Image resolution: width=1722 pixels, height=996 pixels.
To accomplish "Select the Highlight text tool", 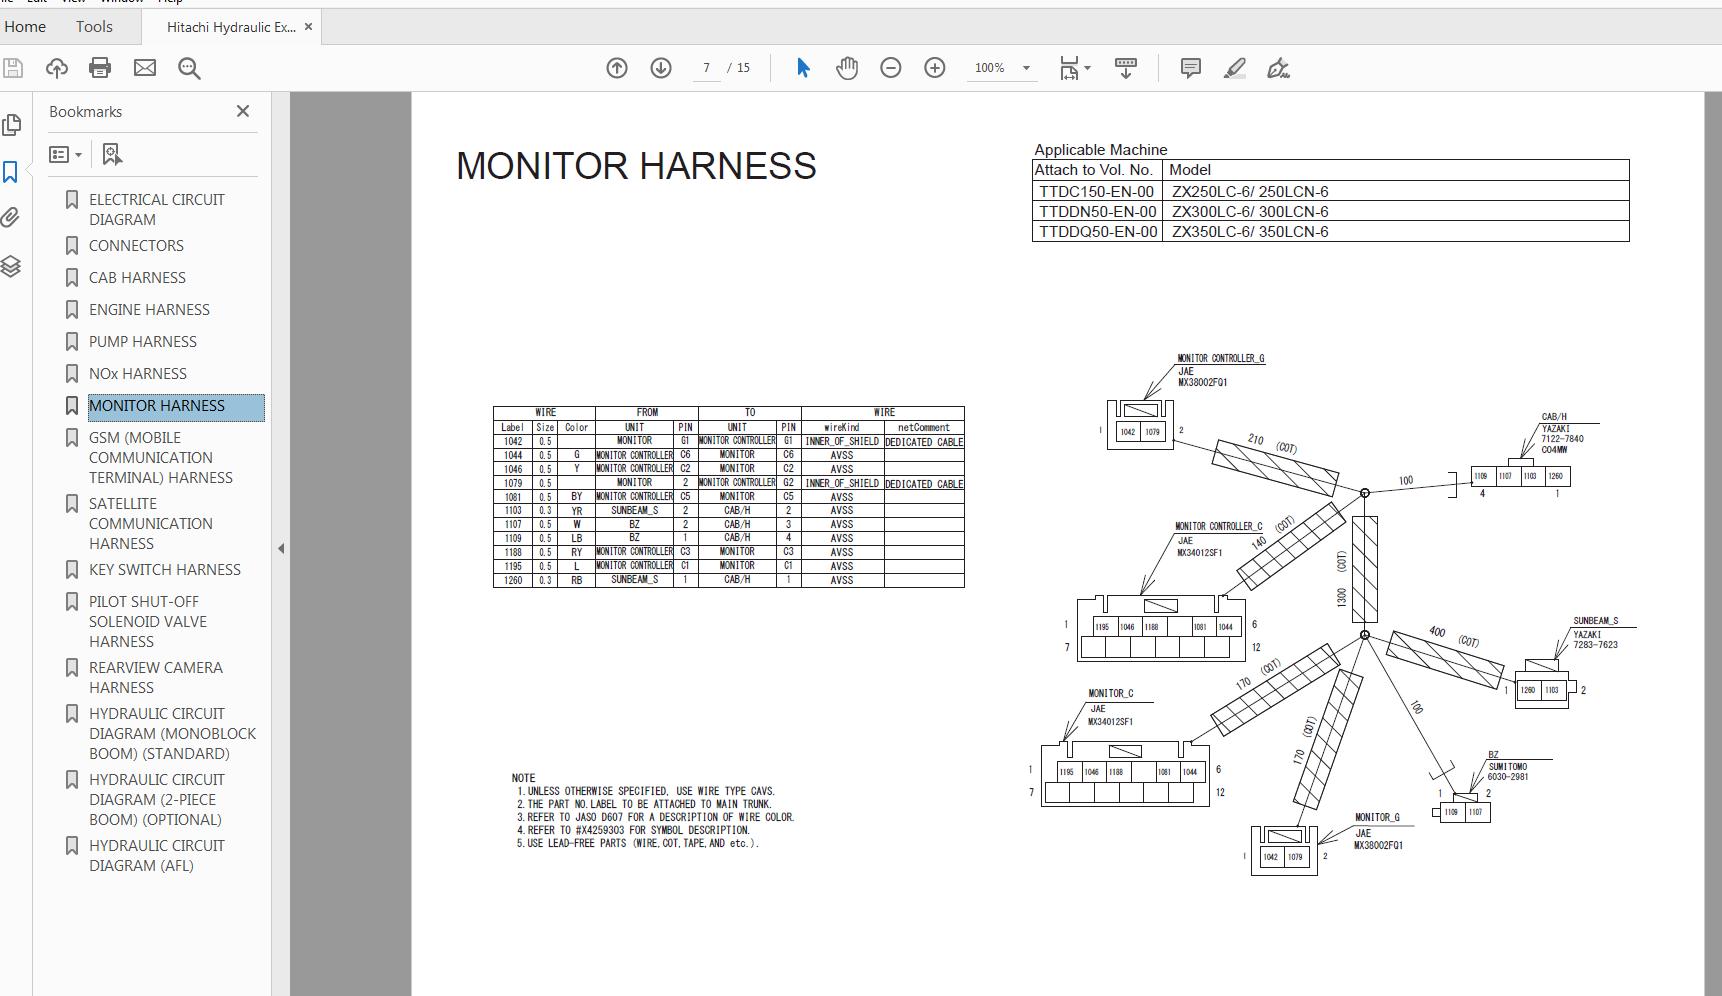I will point(1234,68).
